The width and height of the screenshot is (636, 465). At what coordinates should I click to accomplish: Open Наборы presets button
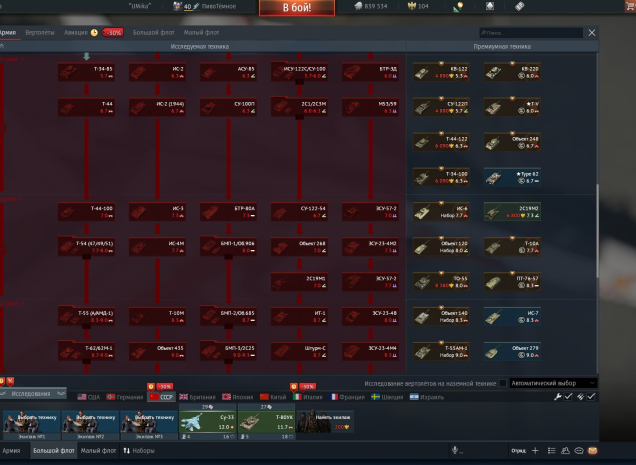click(x=139, y=450)
